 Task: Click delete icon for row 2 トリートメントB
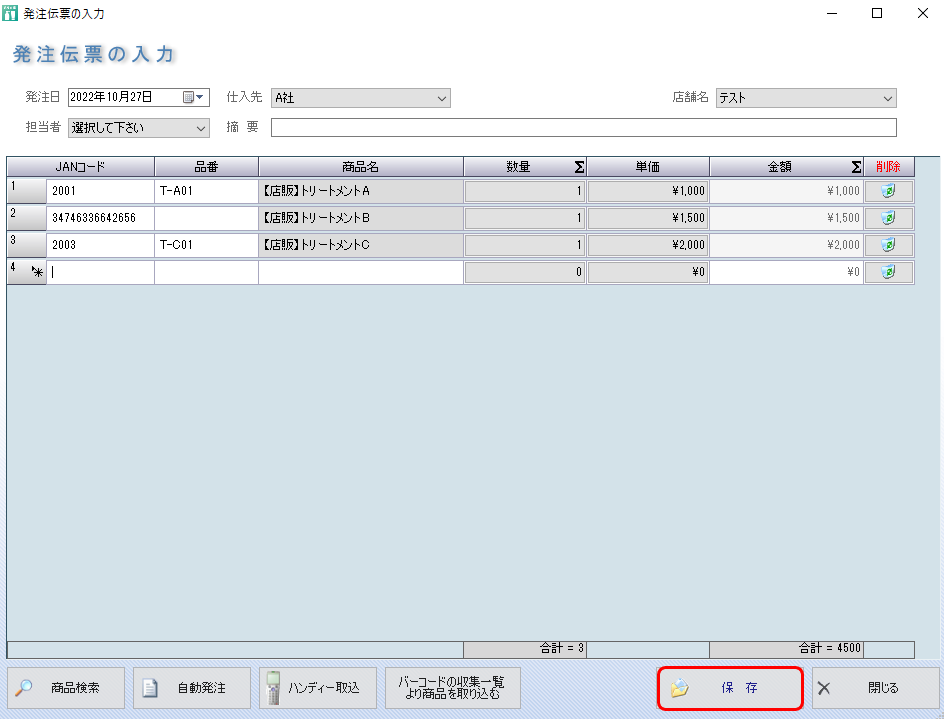tap(888, 218)
